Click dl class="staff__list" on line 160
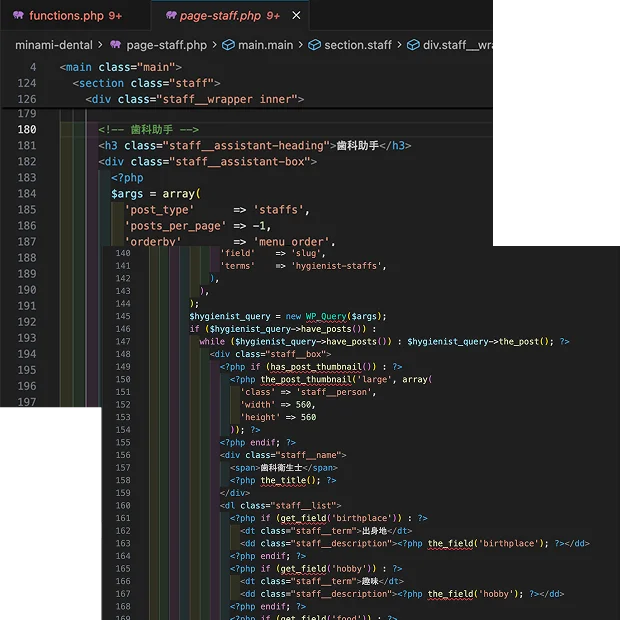Screen dimensions: 620x620 281,506
